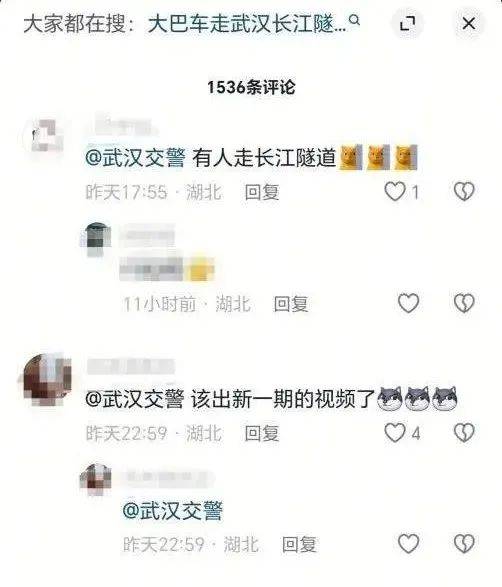Reply to the 该出新一期的视频了 comment
This screenshot has height=587, width=502.
262,433
